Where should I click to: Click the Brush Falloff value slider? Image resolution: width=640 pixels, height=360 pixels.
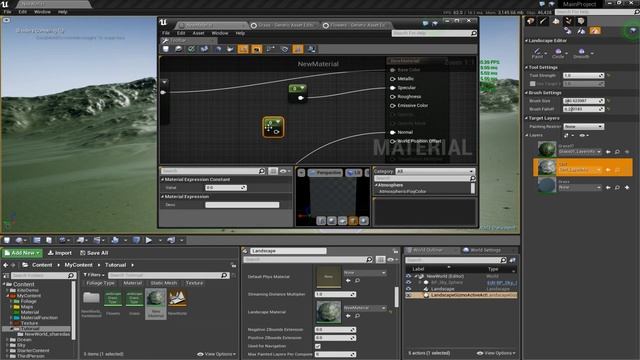click(x=583, y=109)
